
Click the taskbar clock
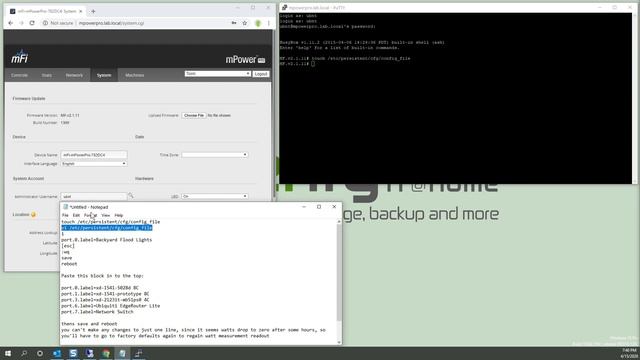[629, 353]
